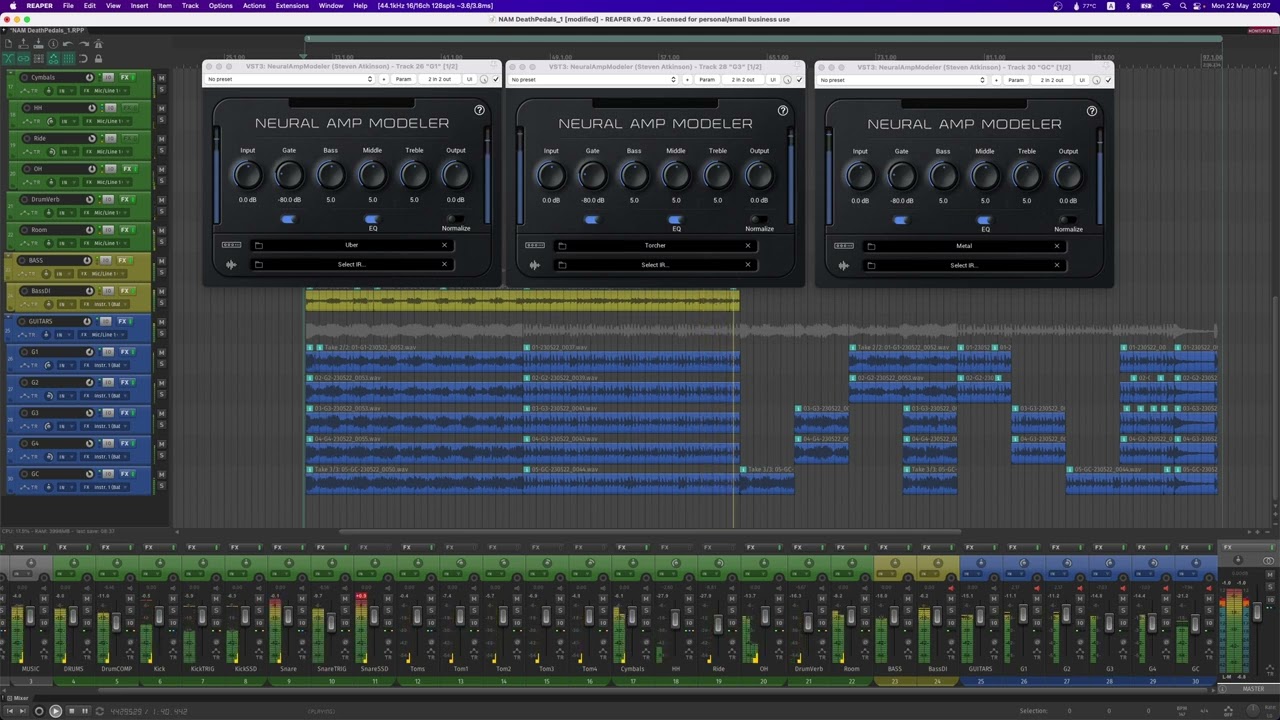Adjust the Input knob in the G1 plugin

tap(247, 175)
